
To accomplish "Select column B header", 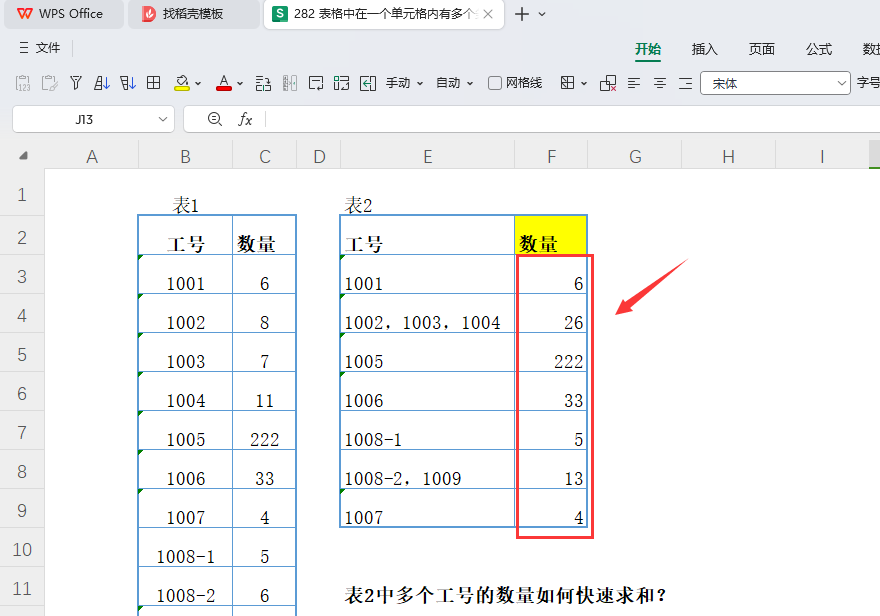I will (185, 157).
